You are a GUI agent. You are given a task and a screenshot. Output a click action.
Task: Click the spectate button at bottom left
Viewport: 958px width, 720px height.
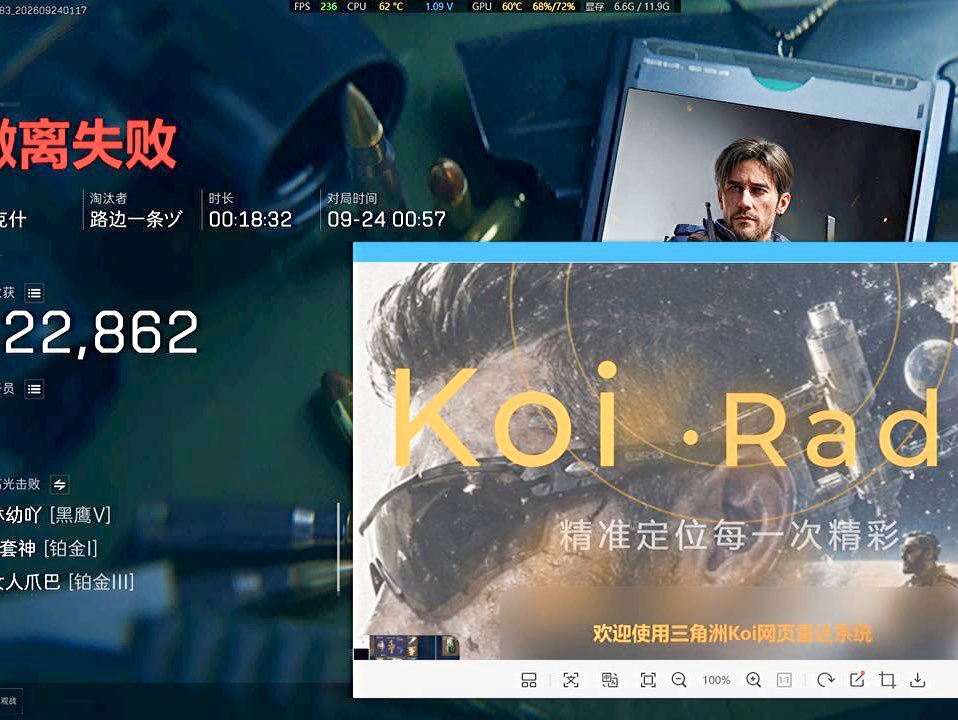10,701
